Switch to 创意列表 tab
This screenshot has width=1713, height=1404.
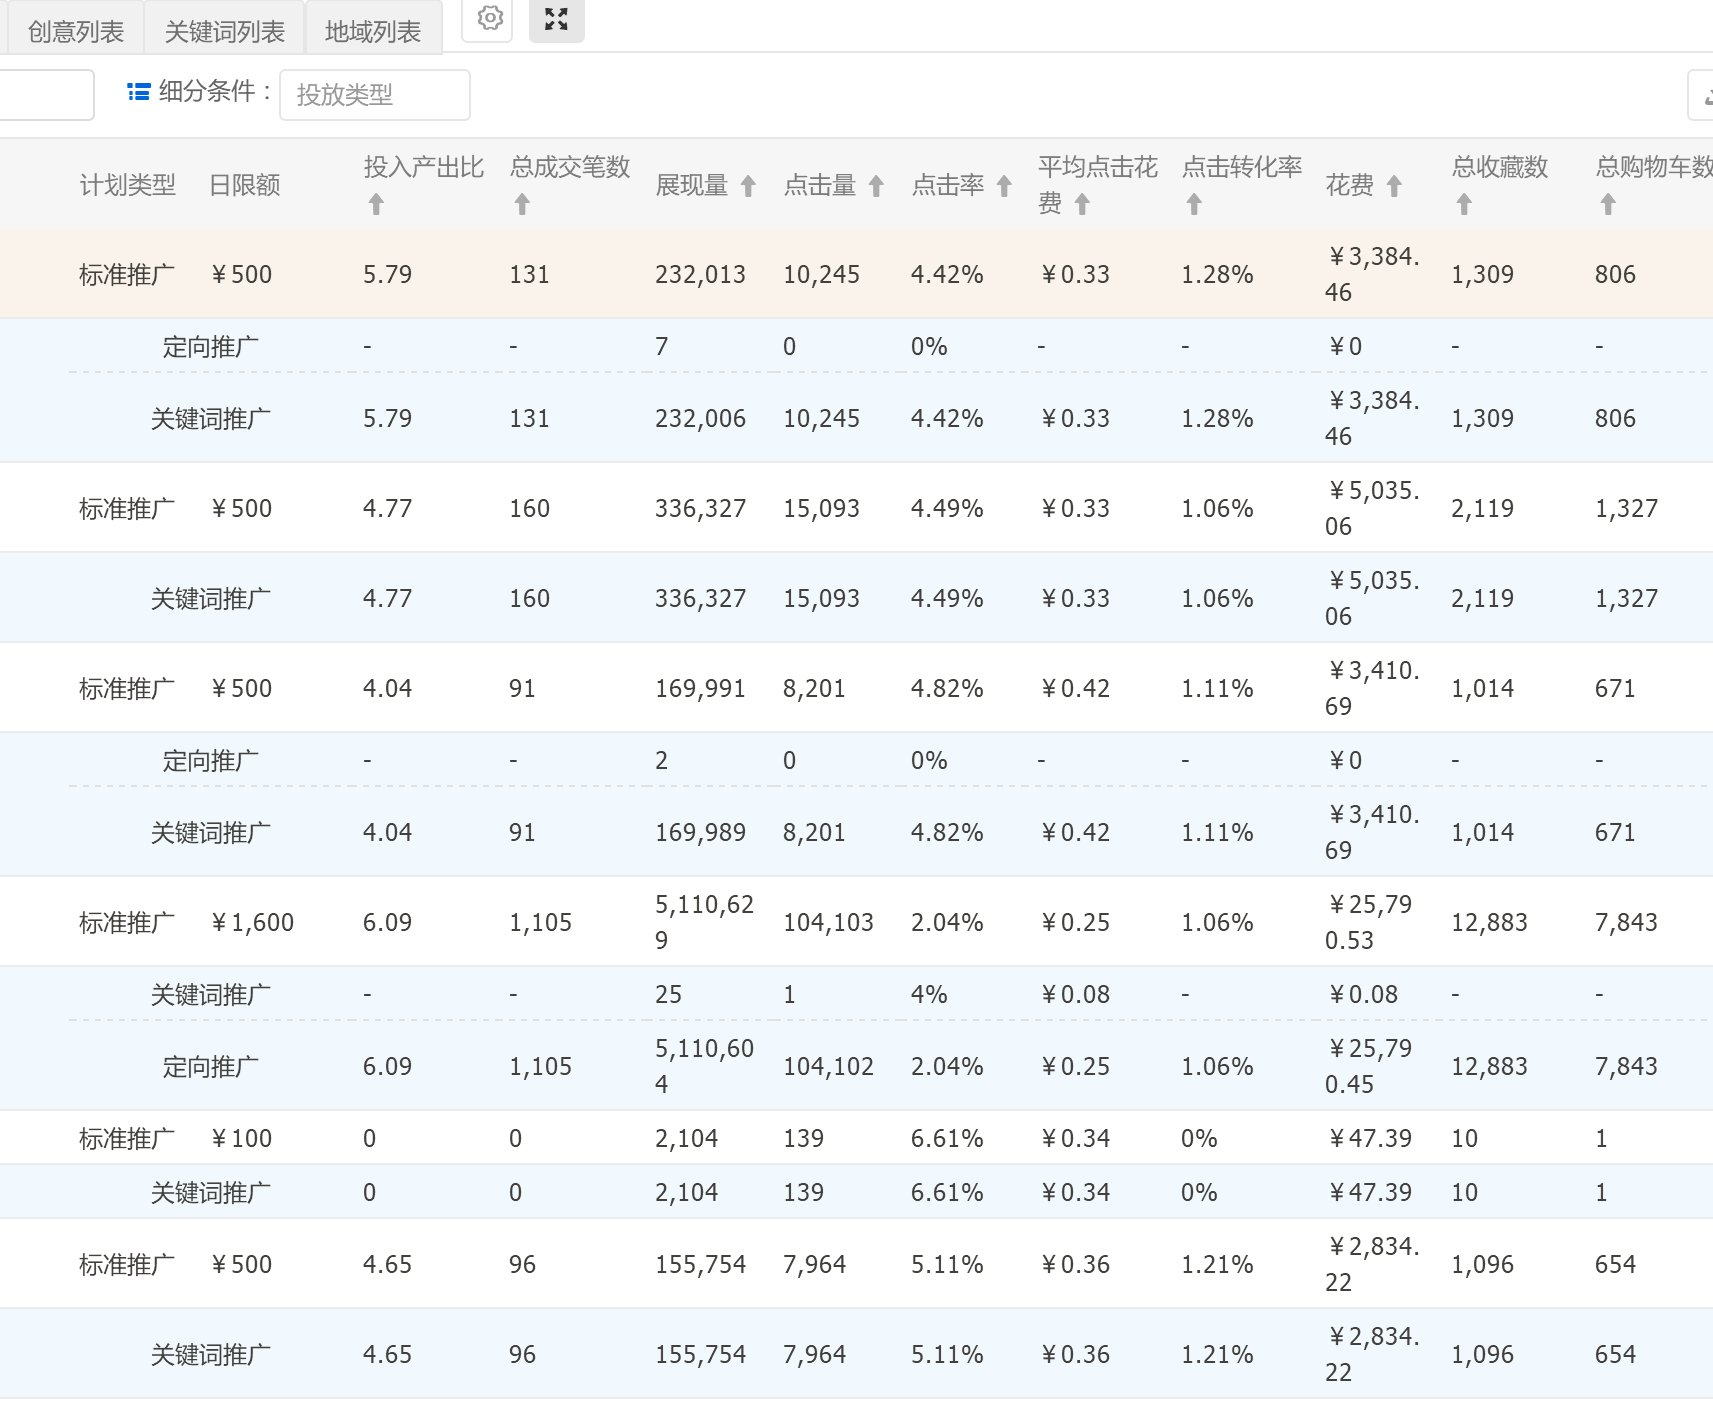76,32
